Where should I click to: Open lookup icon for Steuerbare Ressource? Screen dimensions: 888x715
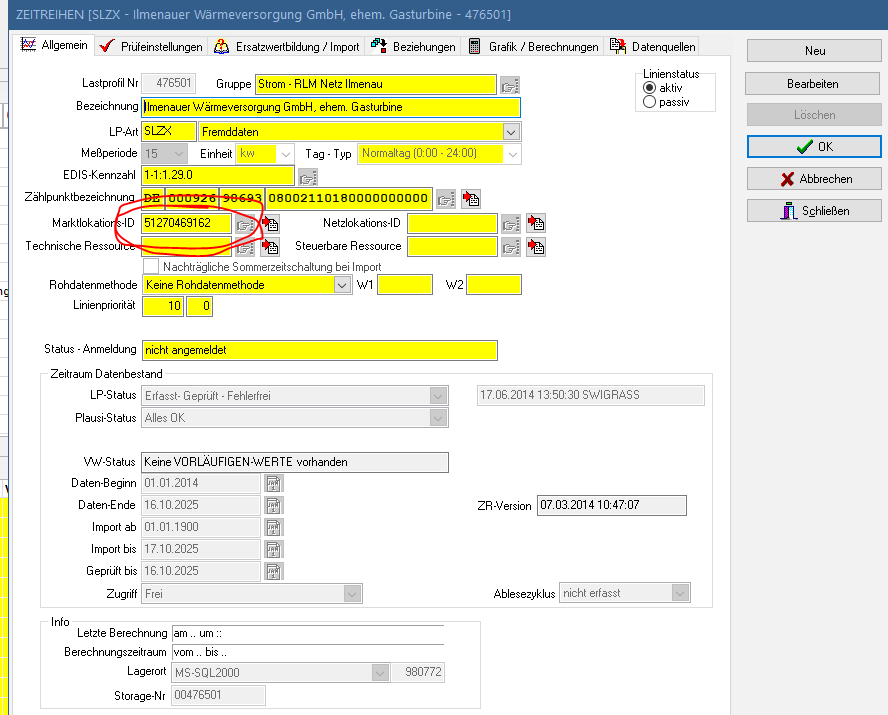pos(510,247)
